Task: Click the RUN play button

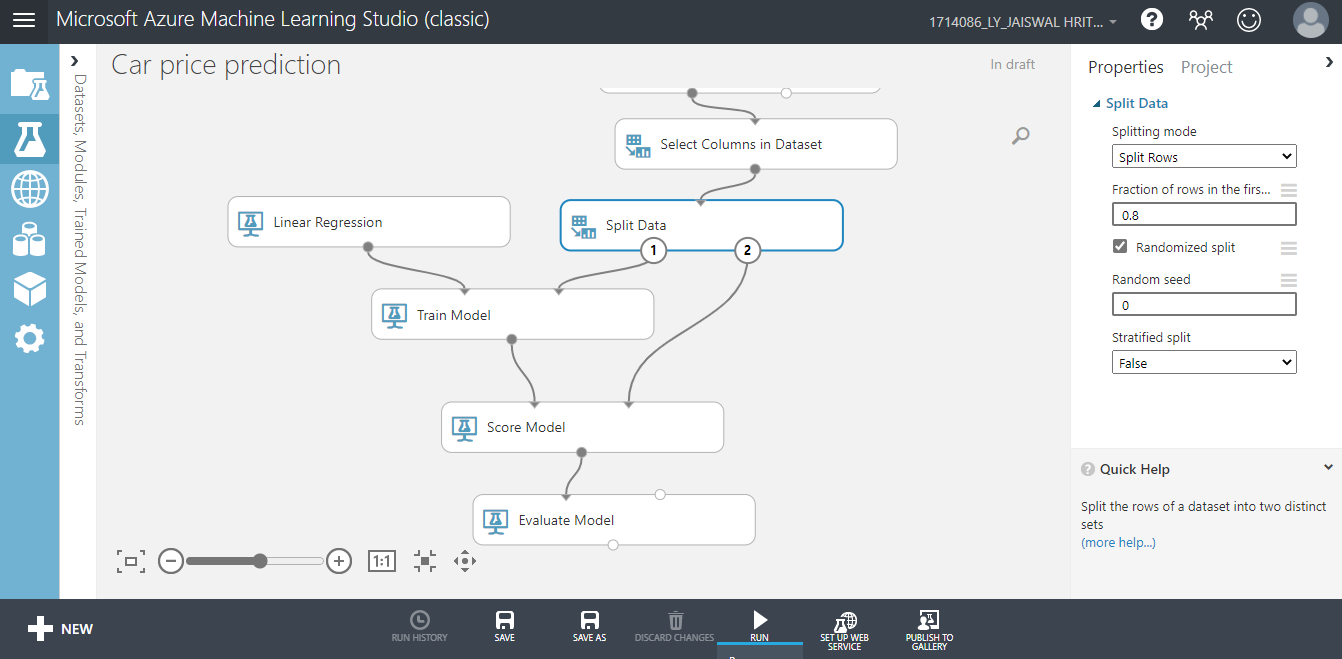Action: 760,626
